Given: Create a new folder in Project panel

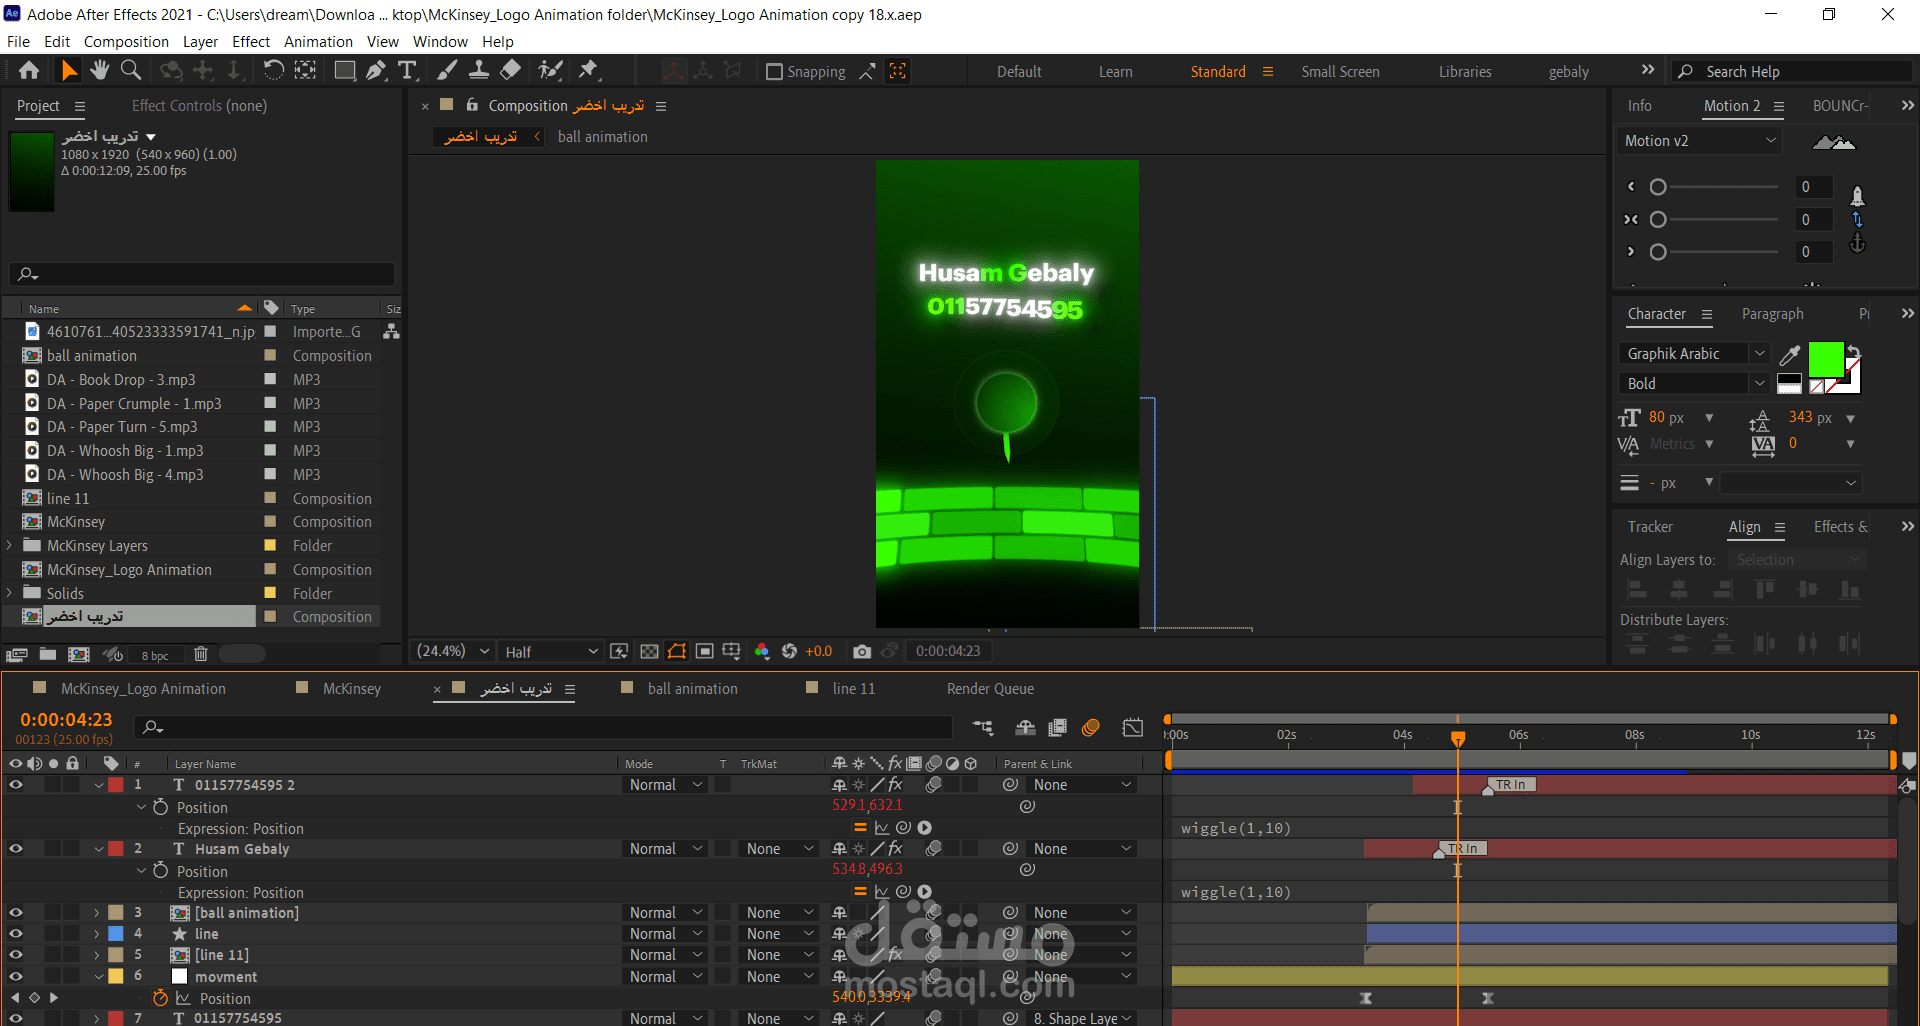Looking at the screenshot, I should [x=48, y=655].
